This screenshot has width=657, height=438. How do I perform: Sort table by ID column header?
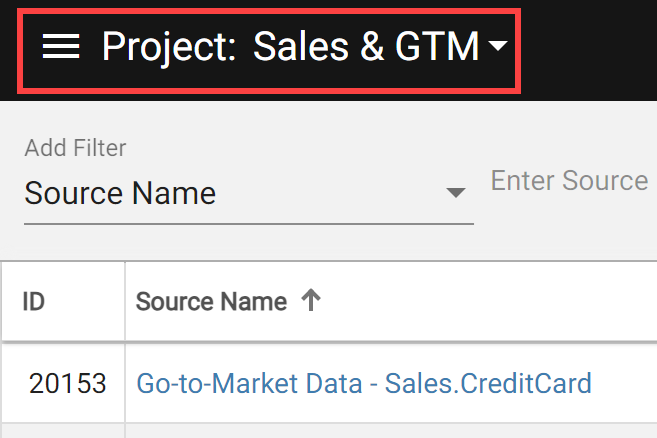(34, 301)
